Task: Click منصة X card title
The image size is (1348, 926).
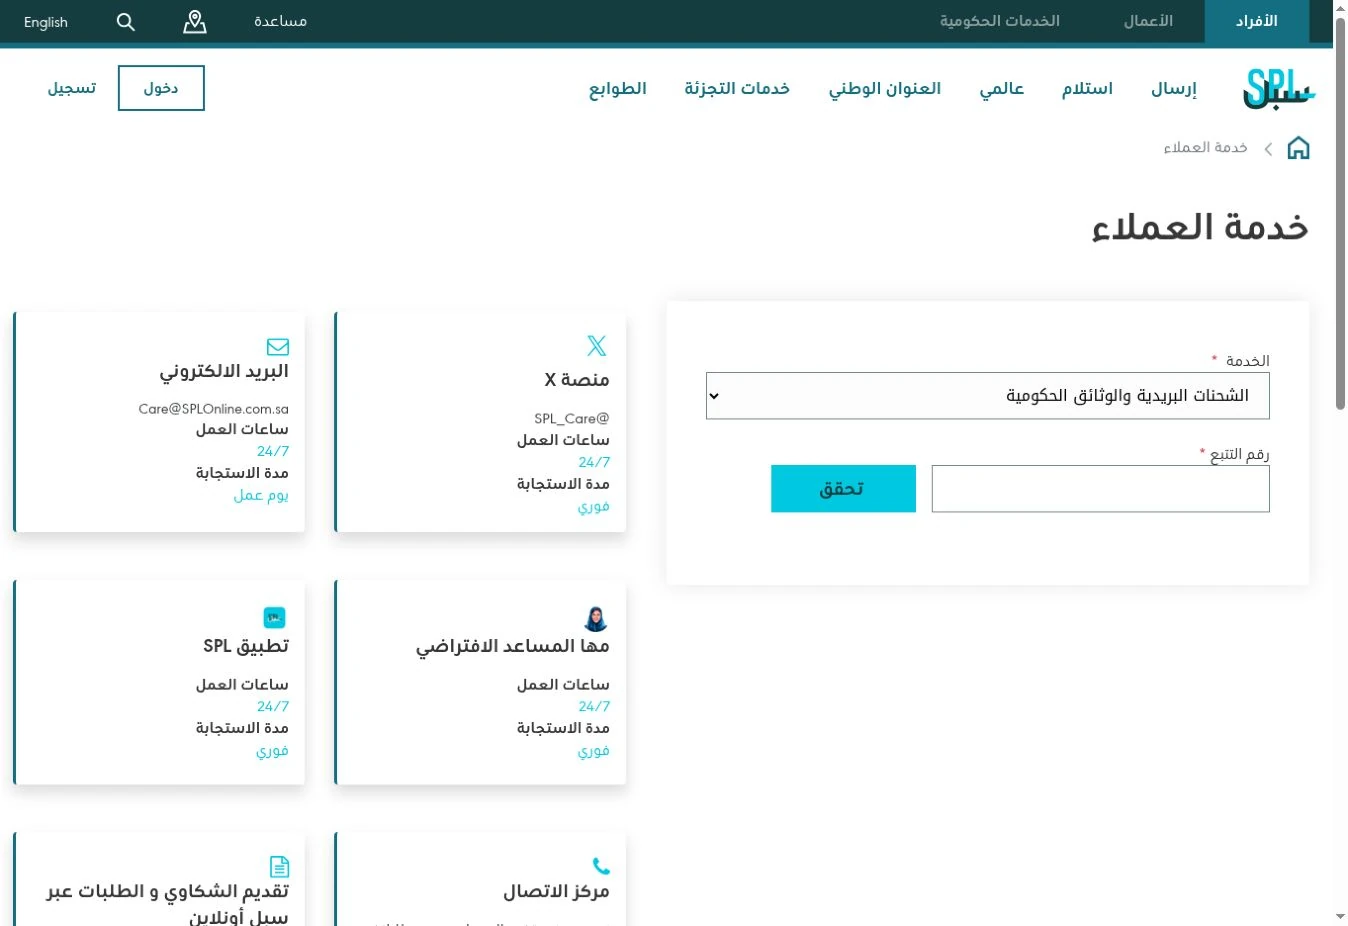Action: click(577, 380)
